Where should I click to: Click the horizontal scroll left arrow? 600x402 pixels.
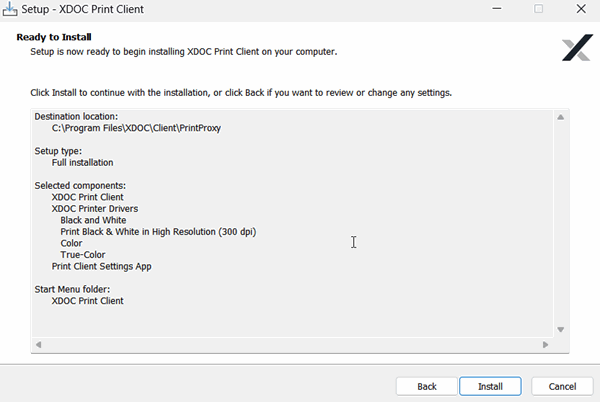coord(39,345)
